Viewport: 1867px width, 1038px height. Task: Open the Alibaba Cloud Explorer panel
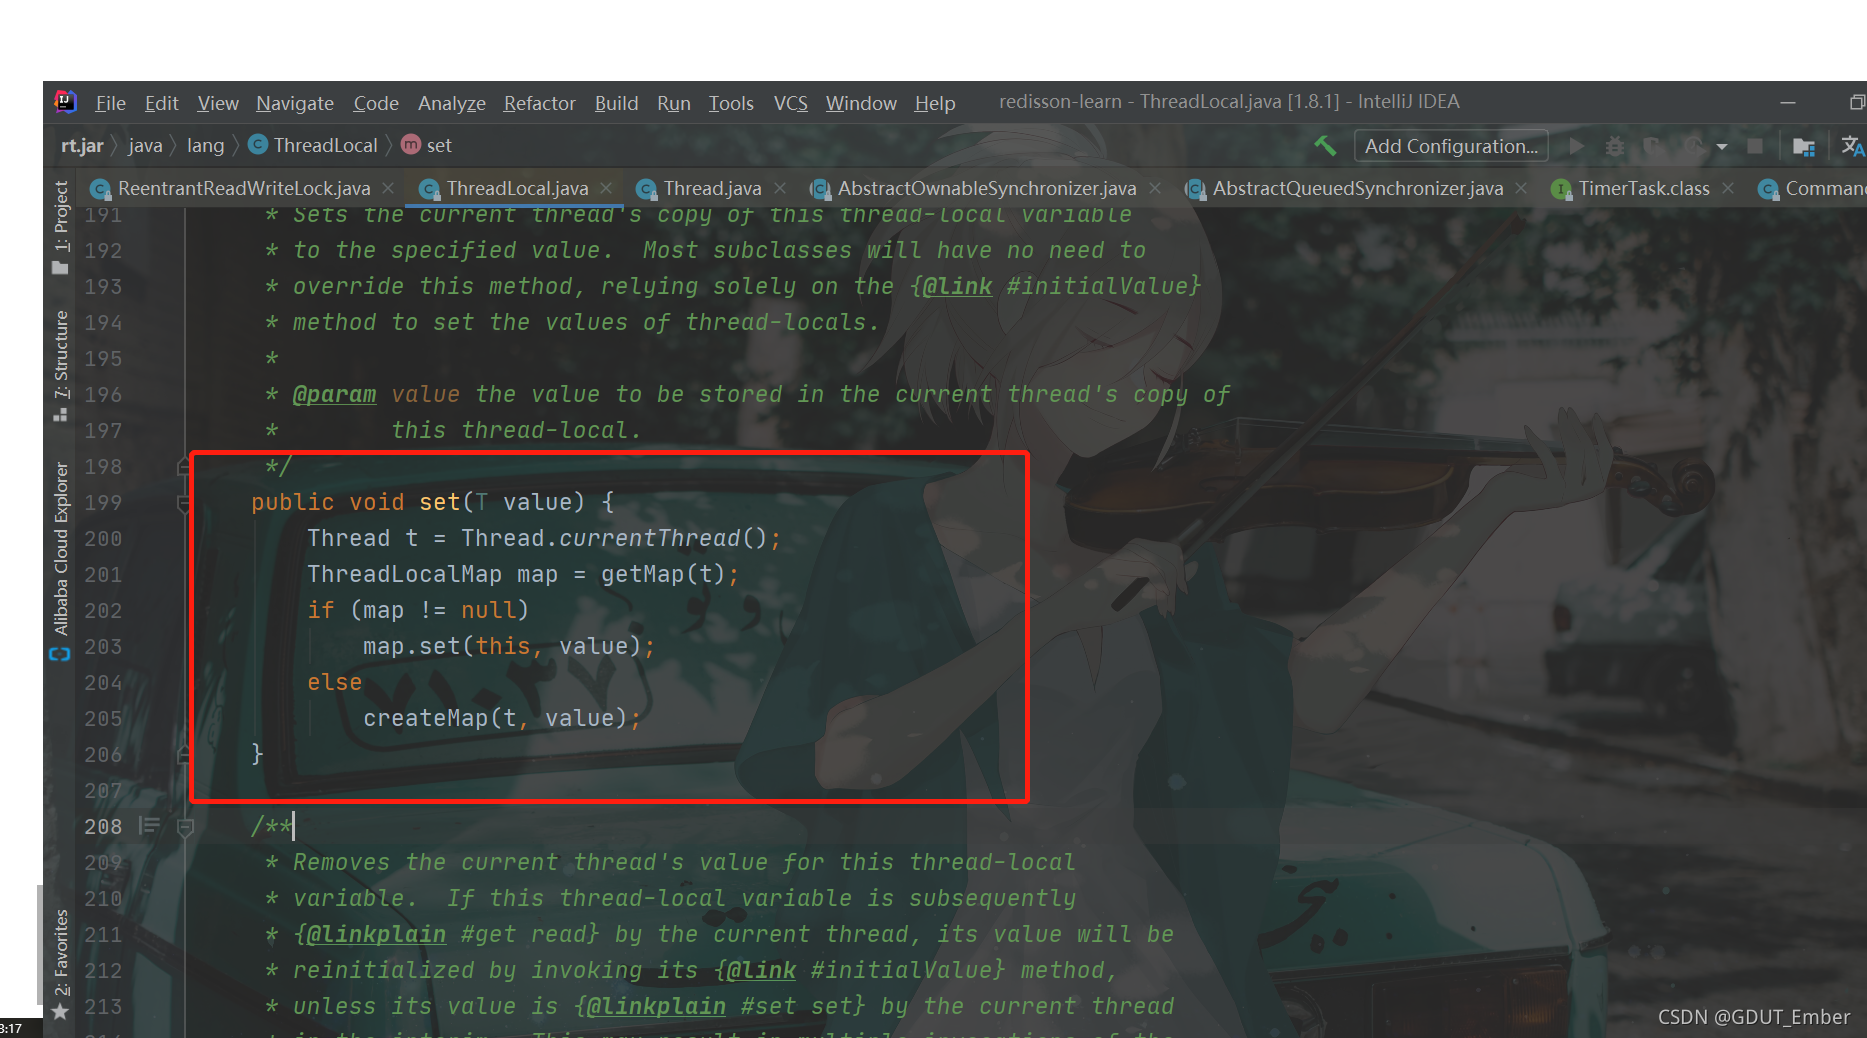tap(61, 560)
